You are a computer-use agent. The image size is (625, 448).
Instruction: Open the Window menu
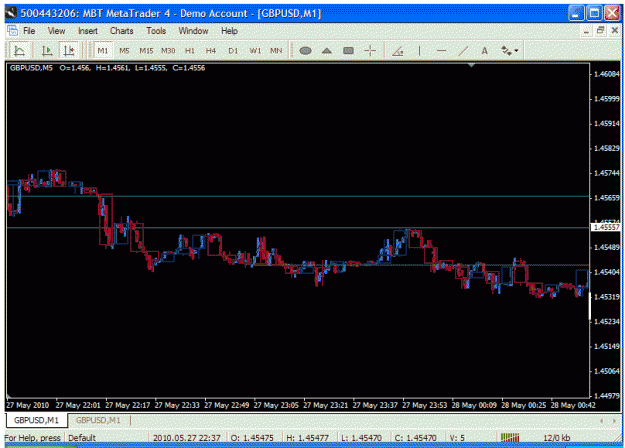(x=193, y=31)
